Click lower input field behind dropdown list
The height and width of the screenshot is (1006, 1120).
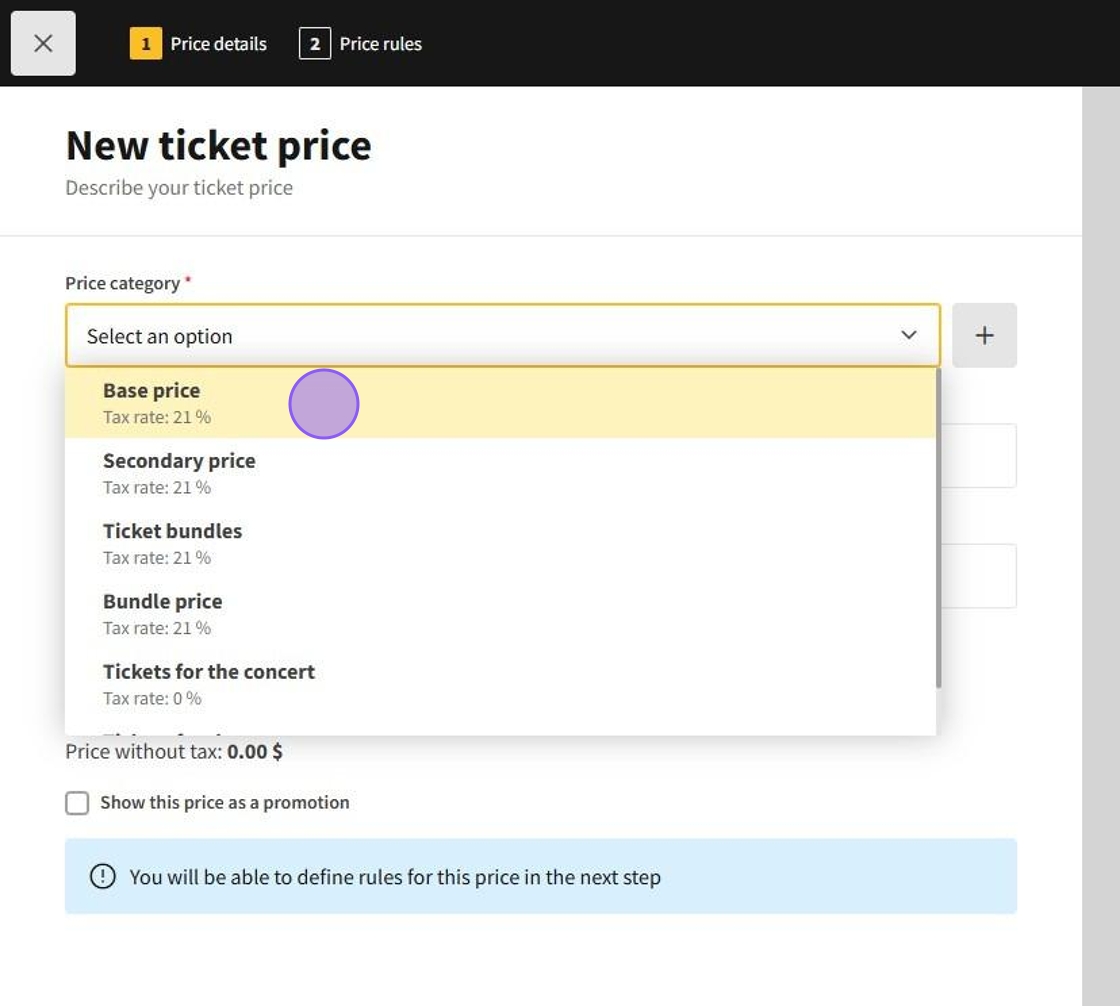coord(977,576)
